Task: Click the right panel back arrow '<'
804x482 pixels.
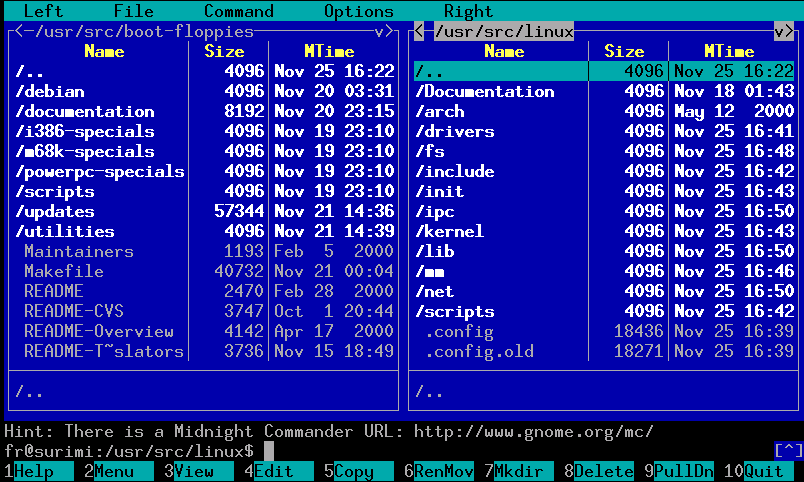Action: coord(419,31)
